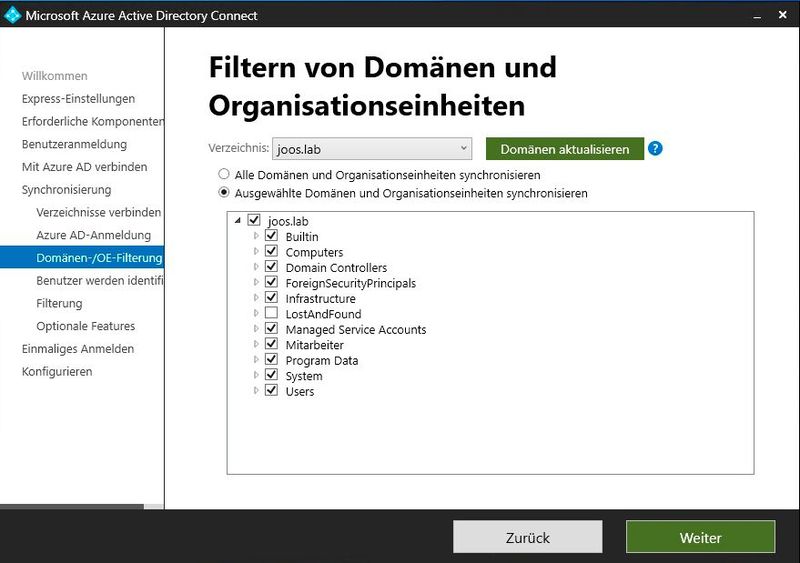Image resolution: width=800 pixels, height=563 pixels.
Task: Select the LostAndFound tree label
Action: coord(323,314)
